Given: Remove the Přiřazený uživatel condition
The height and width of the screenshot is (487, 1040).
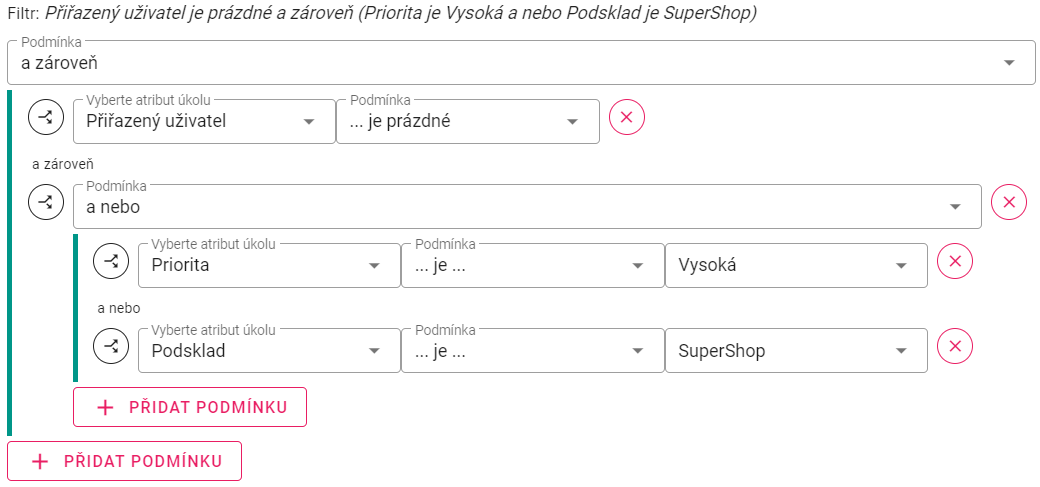Looking at the screenshot, I should 627,118.
